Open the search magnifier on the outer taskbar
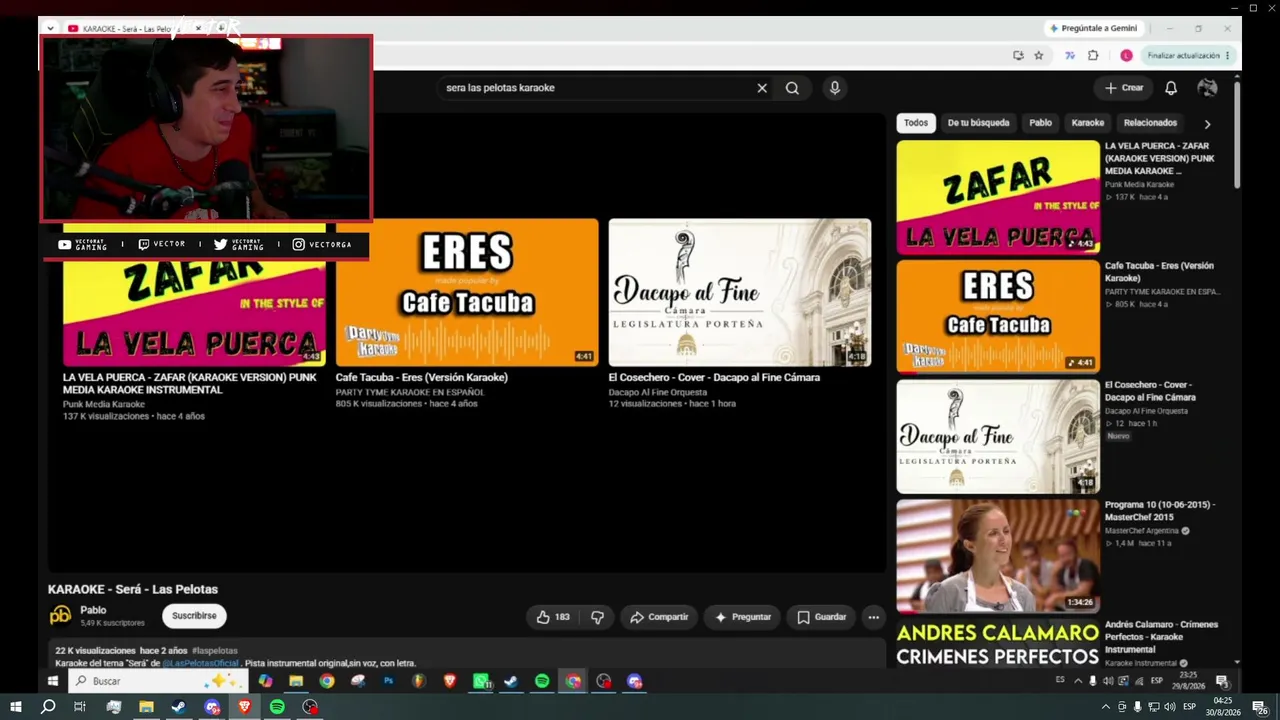Screen dimensions: 1280x720 47,707
